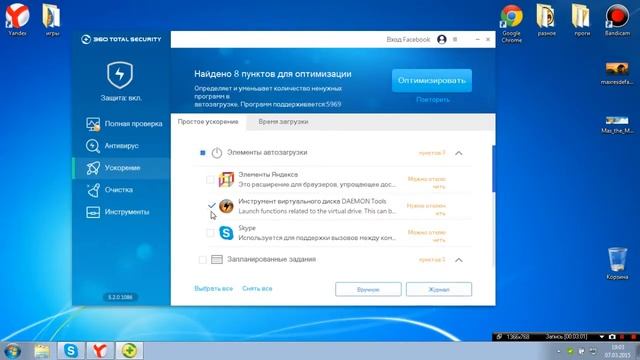
Task: Open the Windows Start menu
Action: coord(12,351)
